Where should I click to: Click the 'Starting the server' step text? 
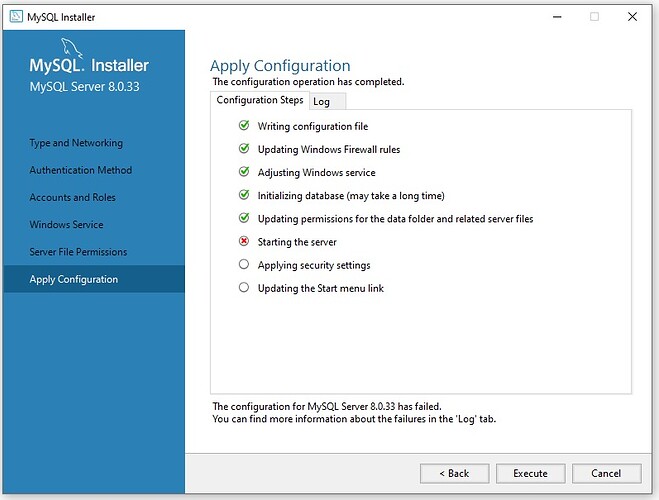coord(297,242)
